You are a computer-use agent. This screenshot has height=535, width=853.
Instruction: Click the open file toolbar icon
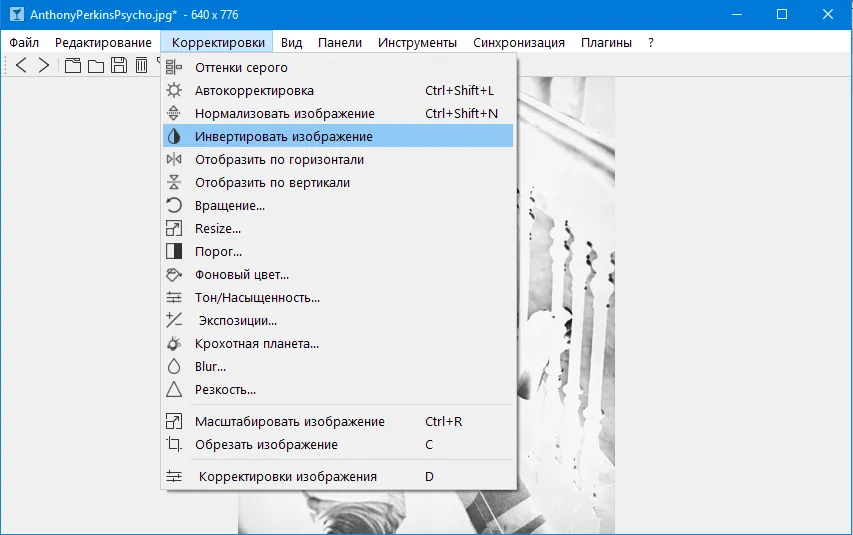point(72,65)
